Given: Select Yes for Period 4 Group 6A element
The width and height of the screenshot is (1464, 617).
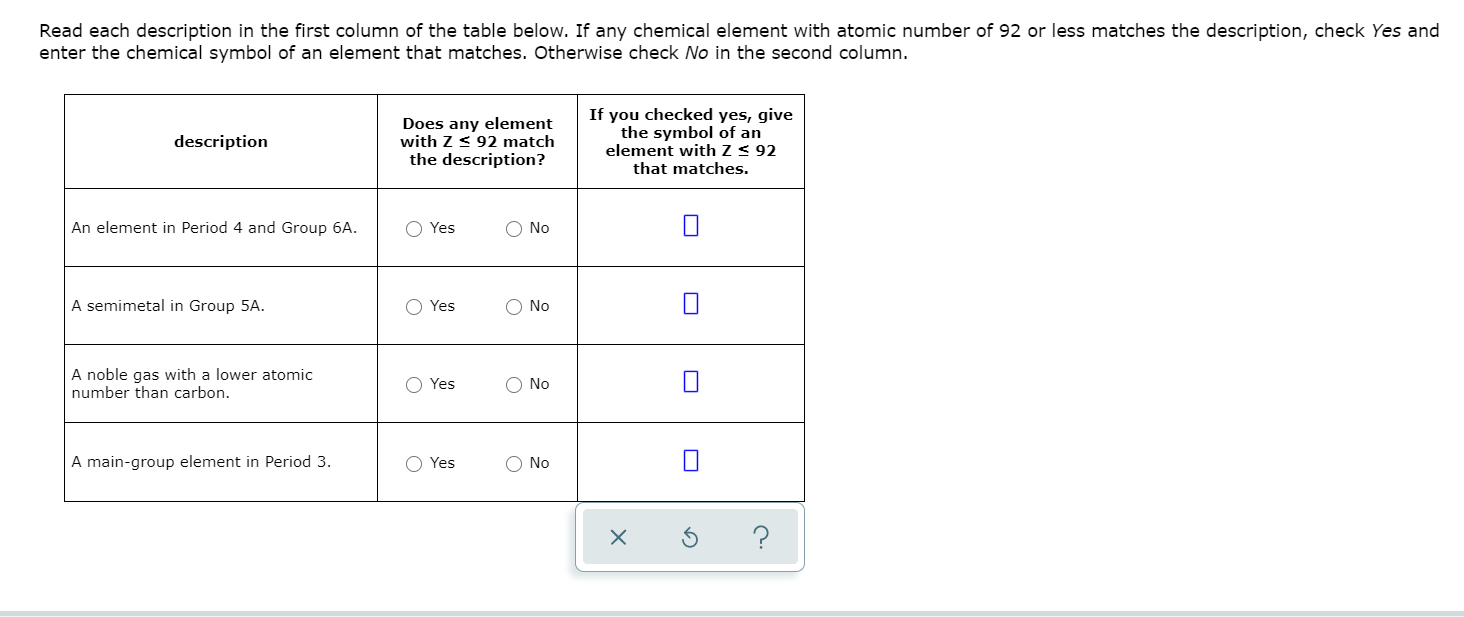Looking at the screenshot, I should [x=412, y=228].
